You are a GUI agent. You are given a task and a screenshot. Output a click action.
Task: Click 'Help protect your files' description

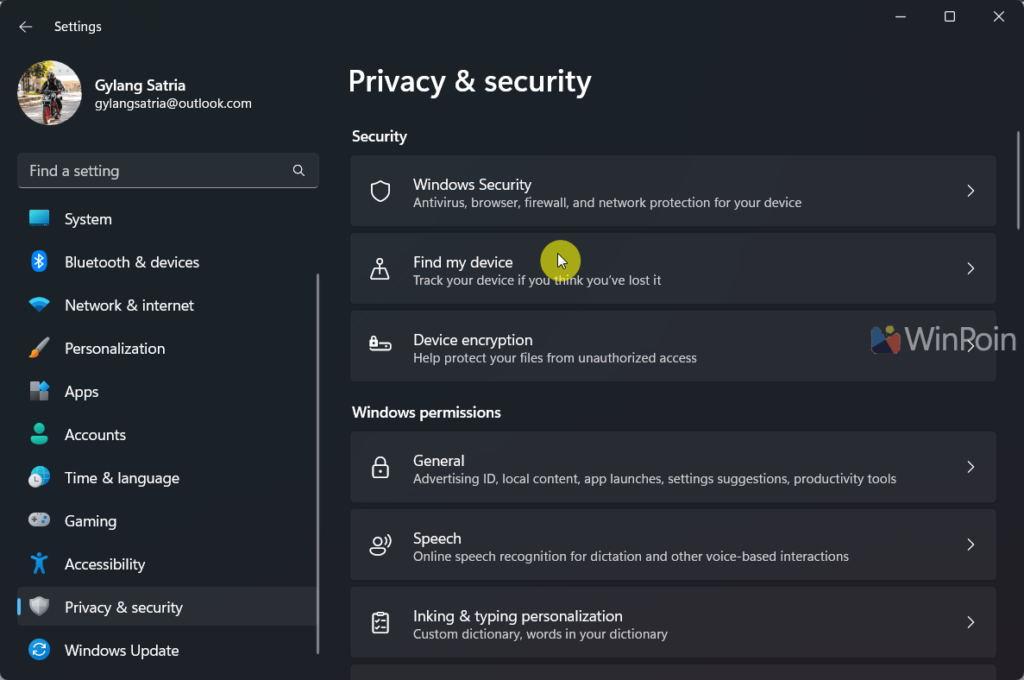coord(554,358)
